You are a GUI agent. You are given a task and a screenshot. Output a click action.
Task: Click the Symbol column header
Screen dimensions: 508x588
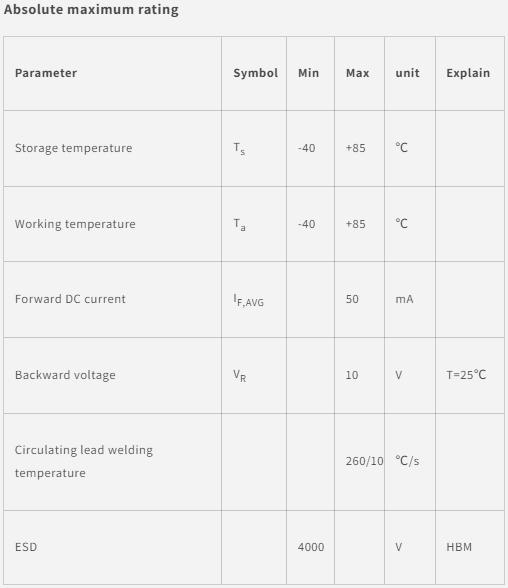click(256, 73)
